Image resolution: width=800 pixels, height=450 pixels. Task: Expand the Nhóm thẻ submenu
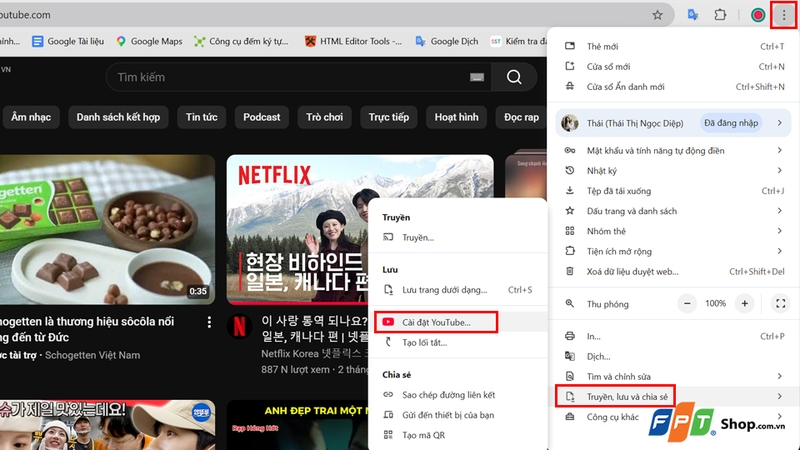673,231
